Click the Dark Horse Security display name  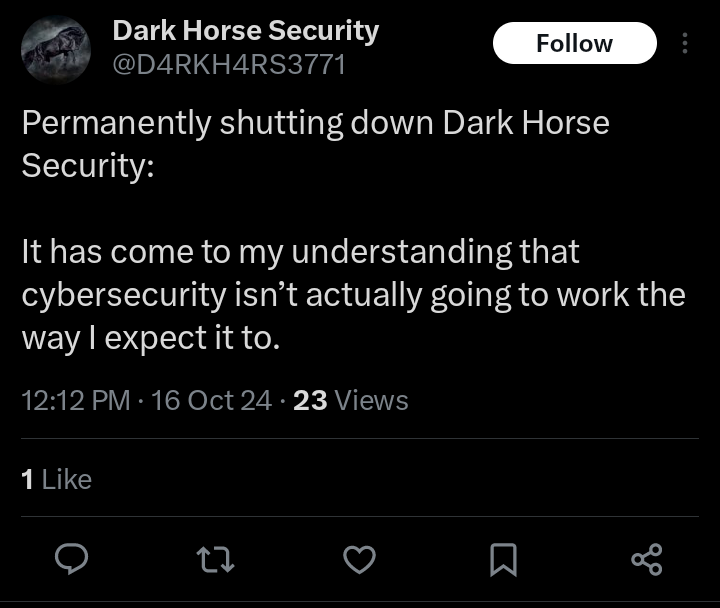click(x=245, y=31)
